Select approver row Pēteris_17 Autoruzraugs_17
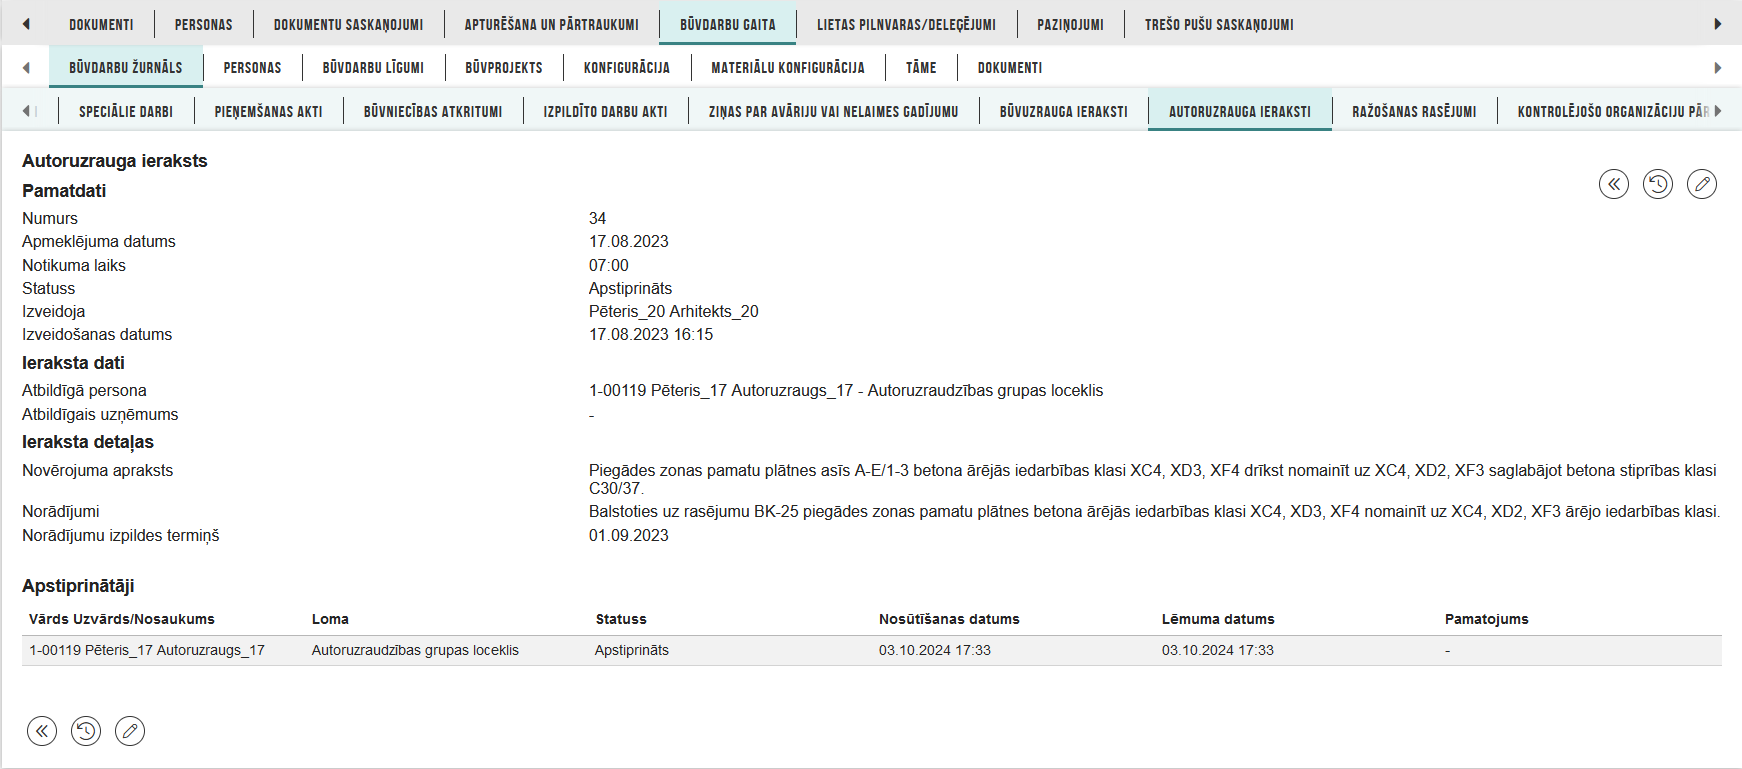This screenshot has height=769, width=1742. click(x=871, y=650)
